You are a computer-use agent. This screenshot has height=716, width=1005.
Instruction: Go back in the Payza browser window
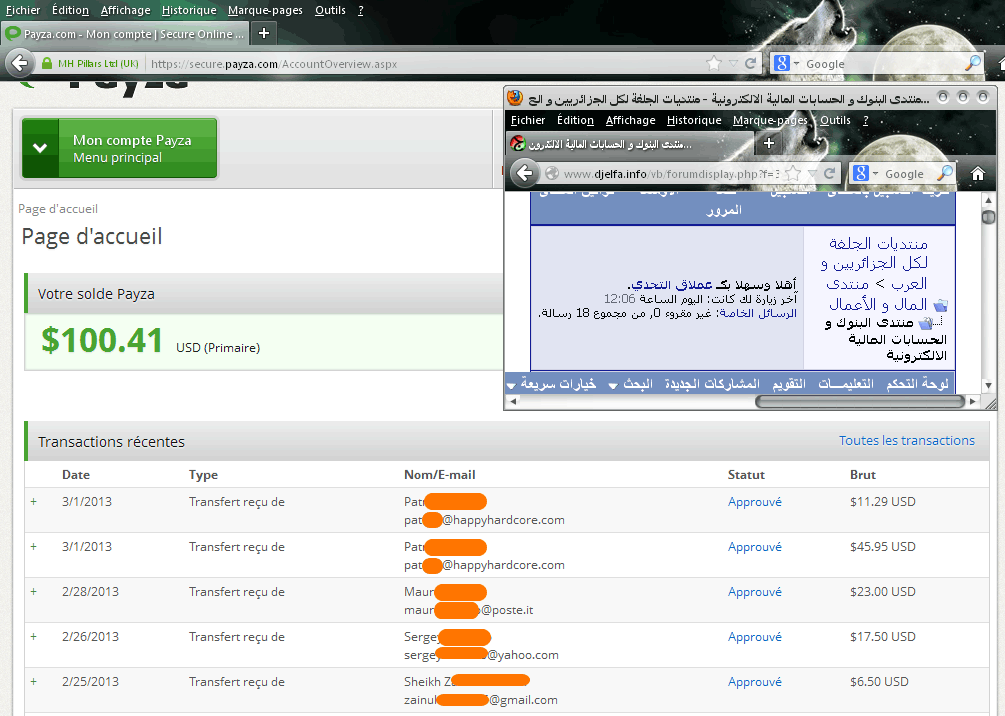(x=20, y=63)
